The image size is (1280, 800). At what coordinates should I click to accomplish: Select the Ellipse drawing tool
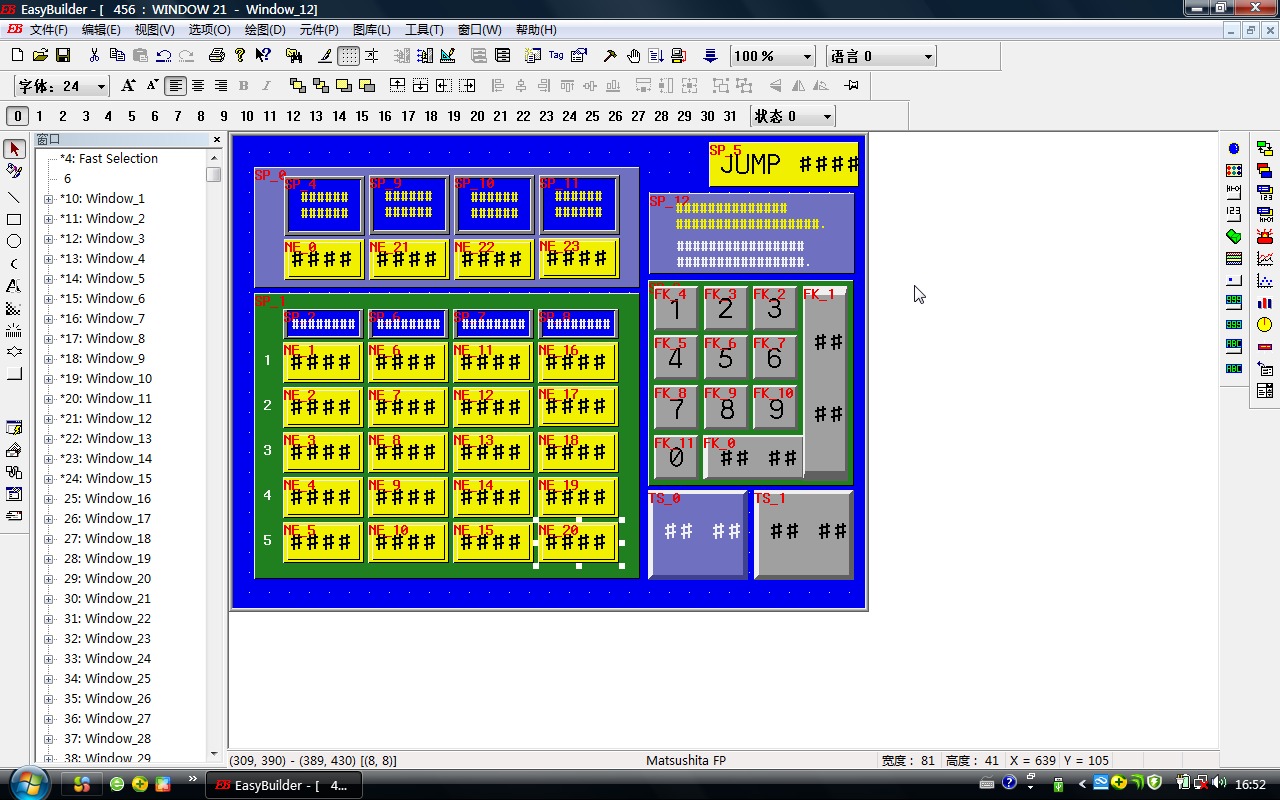[x=14, y=241]
